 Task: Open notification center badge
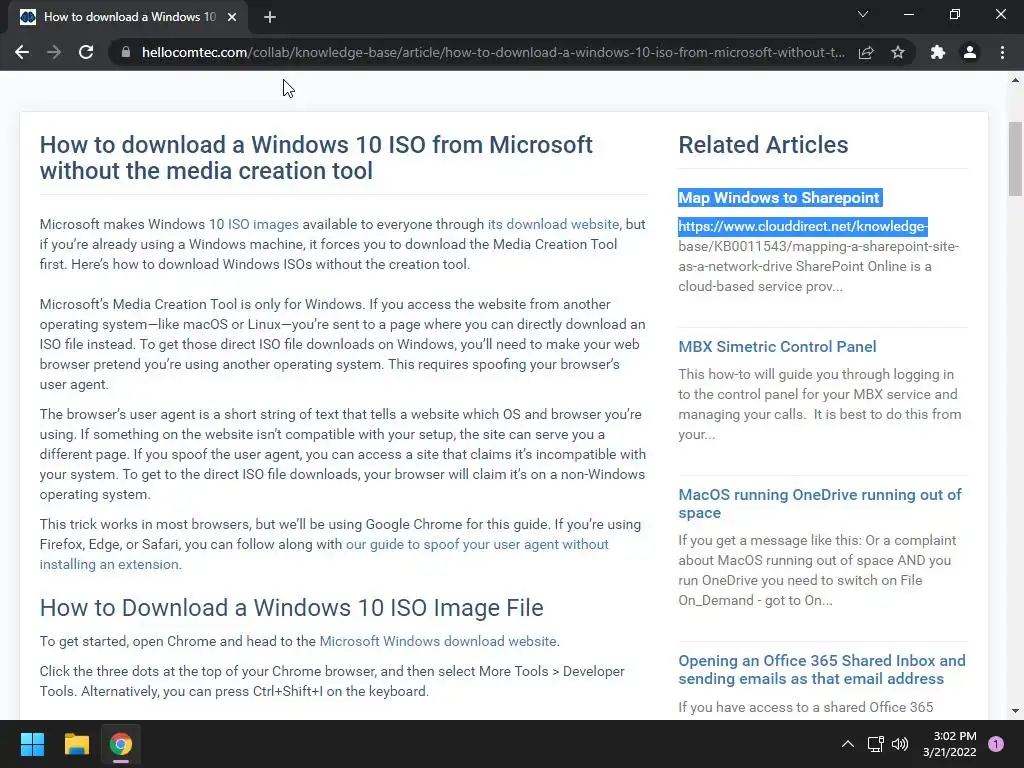tap(996, 744)
